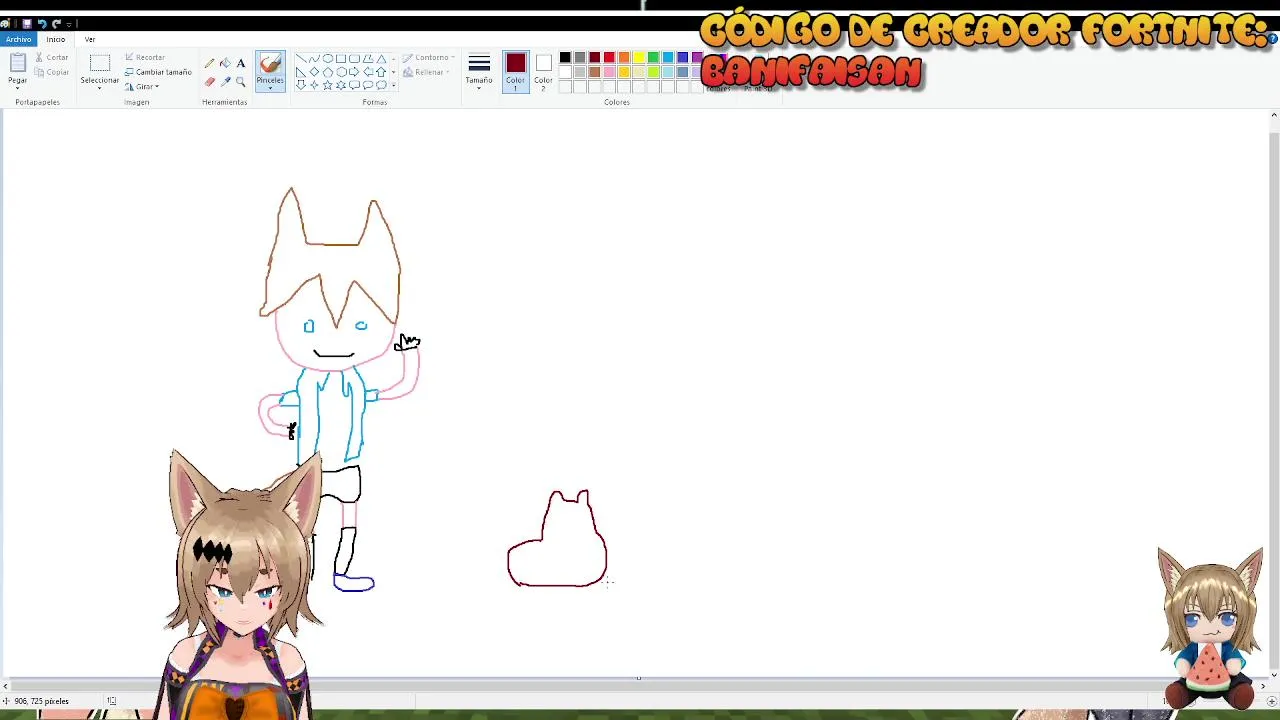
Task: Select the Pencil tool
Action: click(x=209, y=63)
